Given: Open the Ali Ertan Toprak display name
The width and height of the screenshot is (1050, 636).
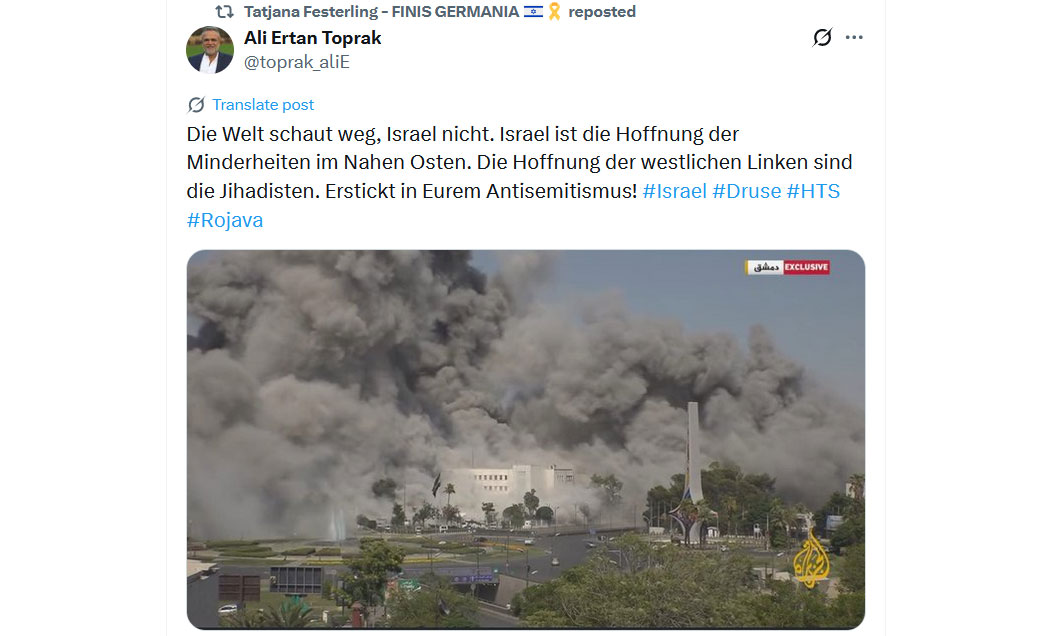Looking at the screenshot, I should pos(313,37).
